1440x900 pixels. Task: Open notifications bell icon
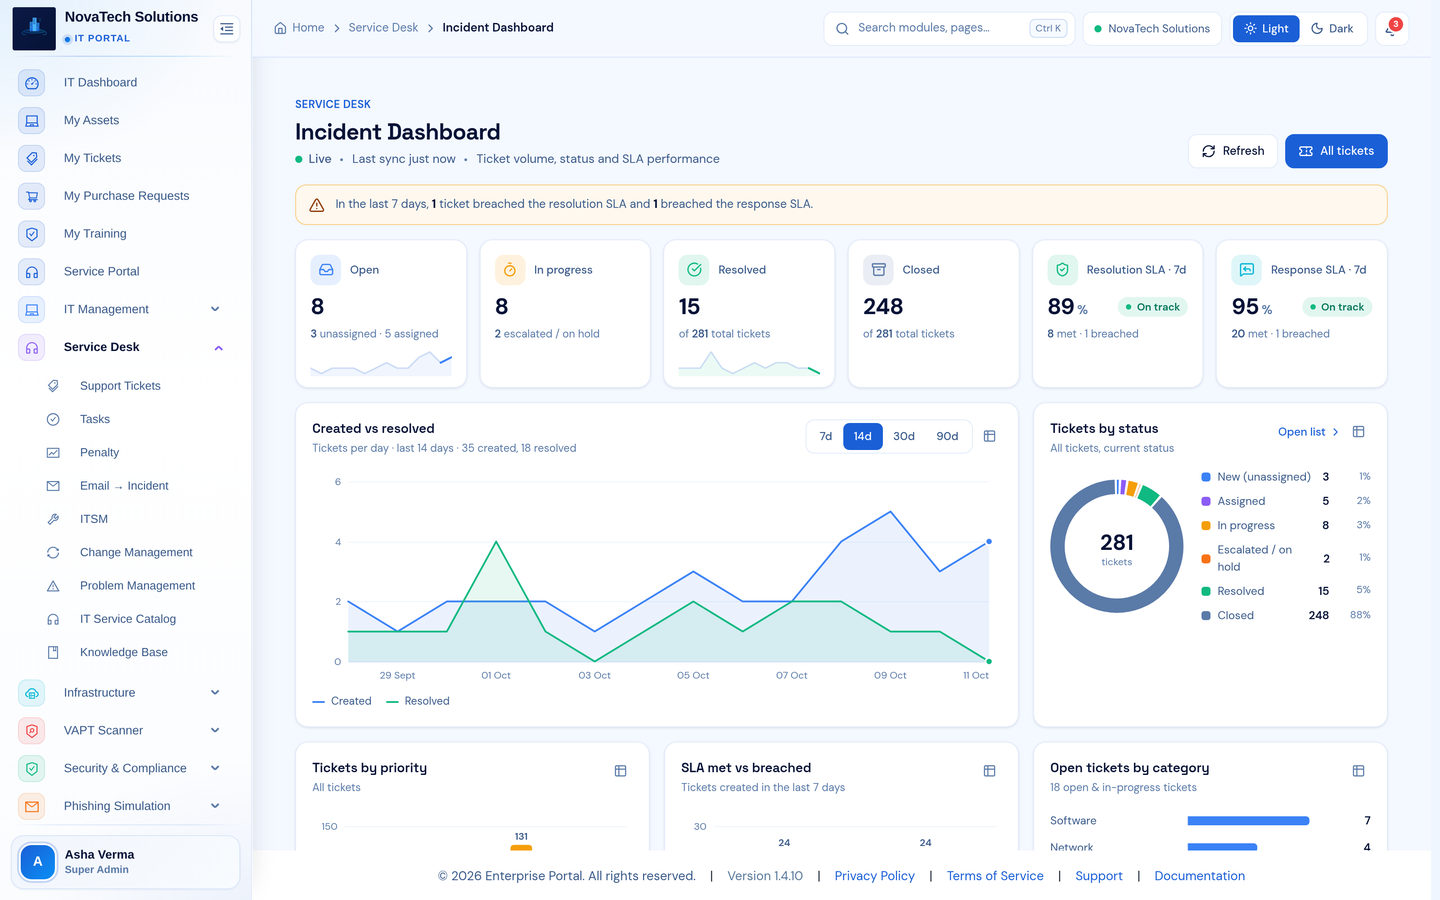pyautogui.click(x=1391, y=29)
